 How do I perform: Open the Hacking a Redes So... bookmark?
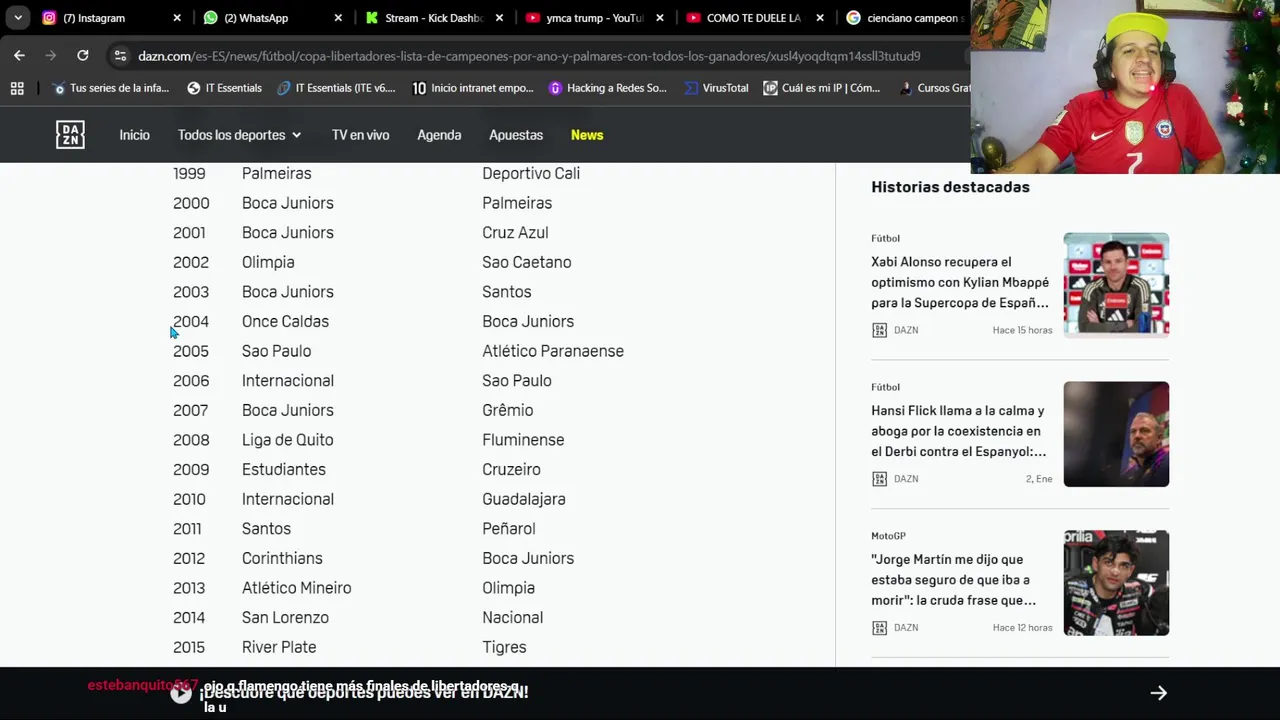tap(607, 88)
